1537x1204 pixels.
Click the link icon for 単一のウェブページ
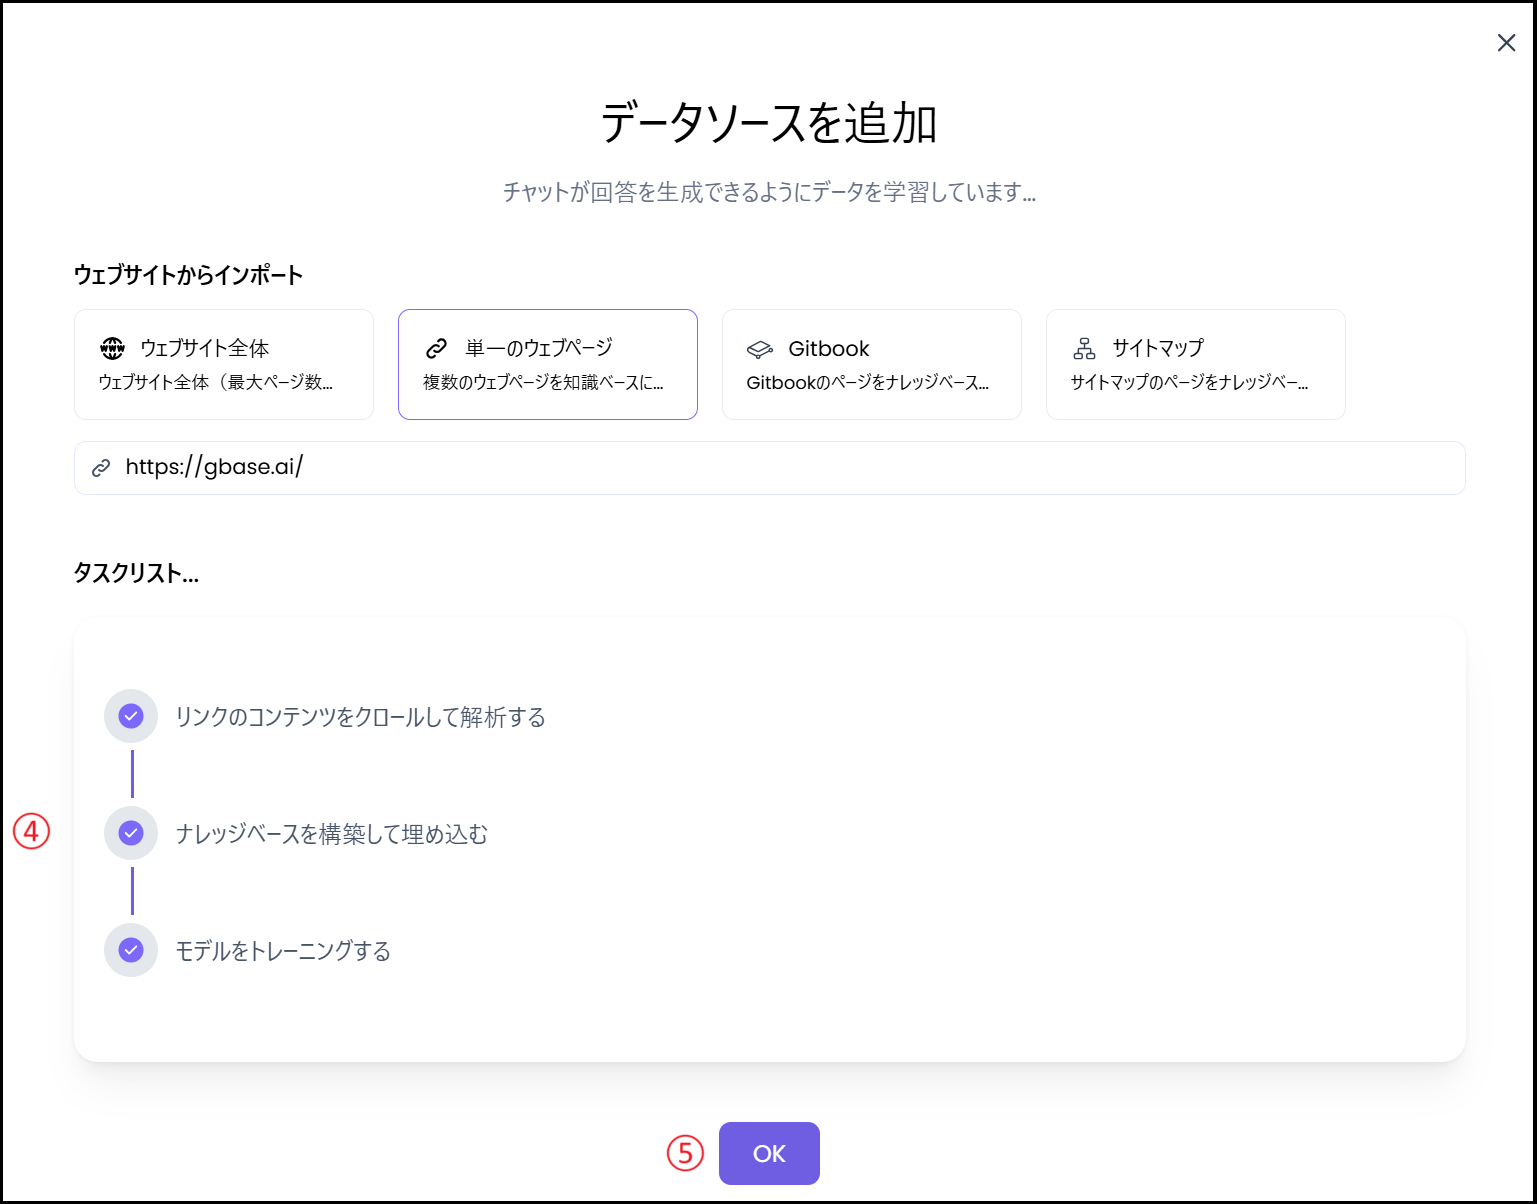(x=436, y=347)
